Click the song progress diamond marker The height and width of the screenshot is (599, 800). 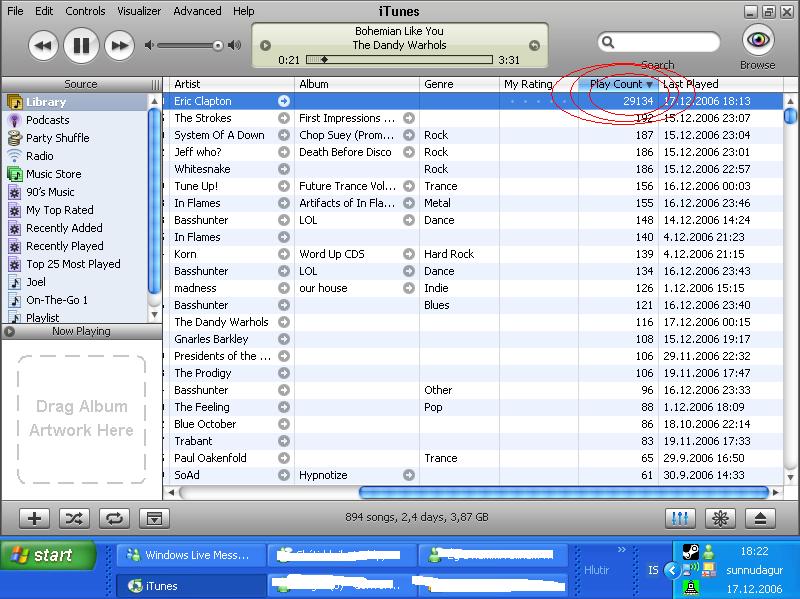click(324, 60)
